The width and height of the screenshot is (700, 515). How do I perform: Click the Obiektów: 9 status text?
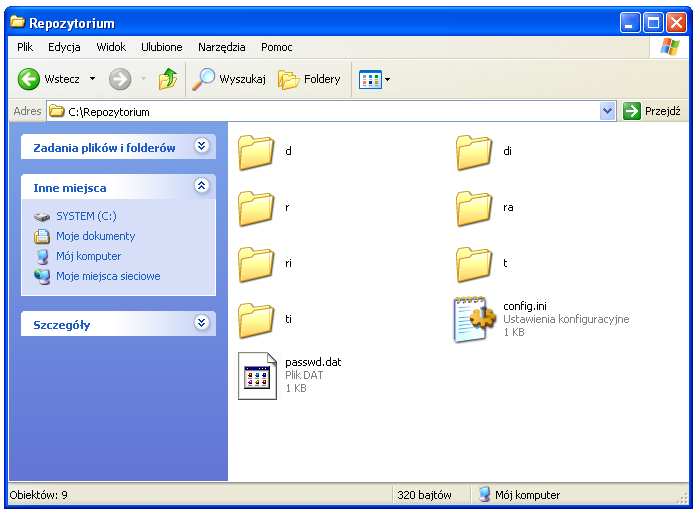coord(38,495)
